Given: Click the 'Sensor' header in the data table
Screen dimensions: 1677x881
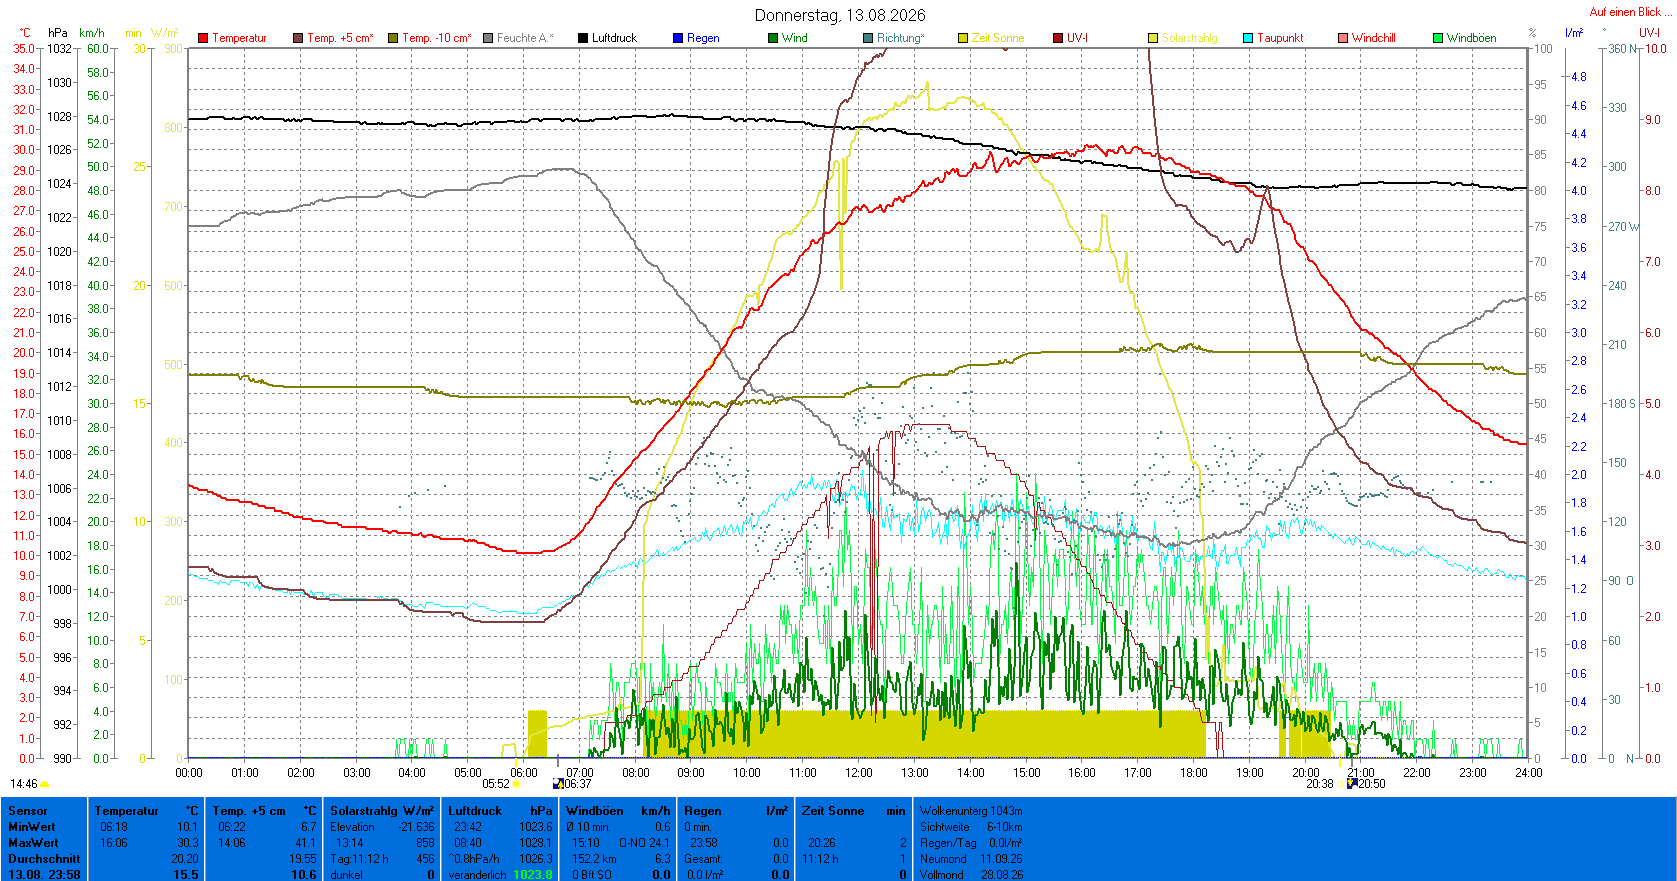Looking at the screenshot, I should coord(28,811).
